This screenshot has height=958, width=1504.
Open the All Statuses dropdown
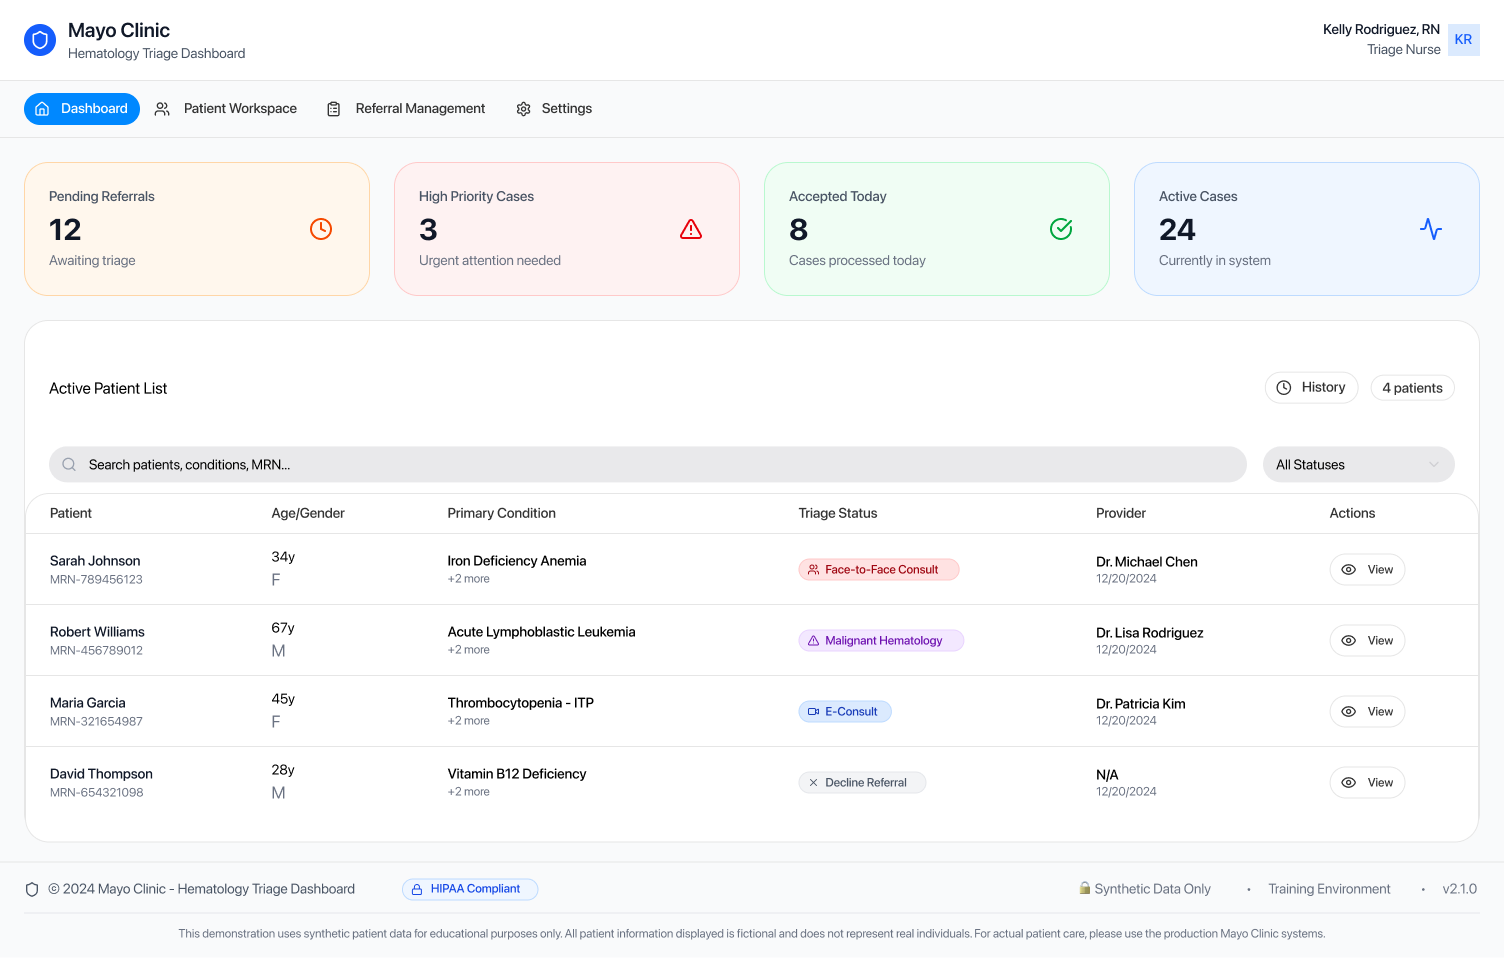tap(1357, 465)
